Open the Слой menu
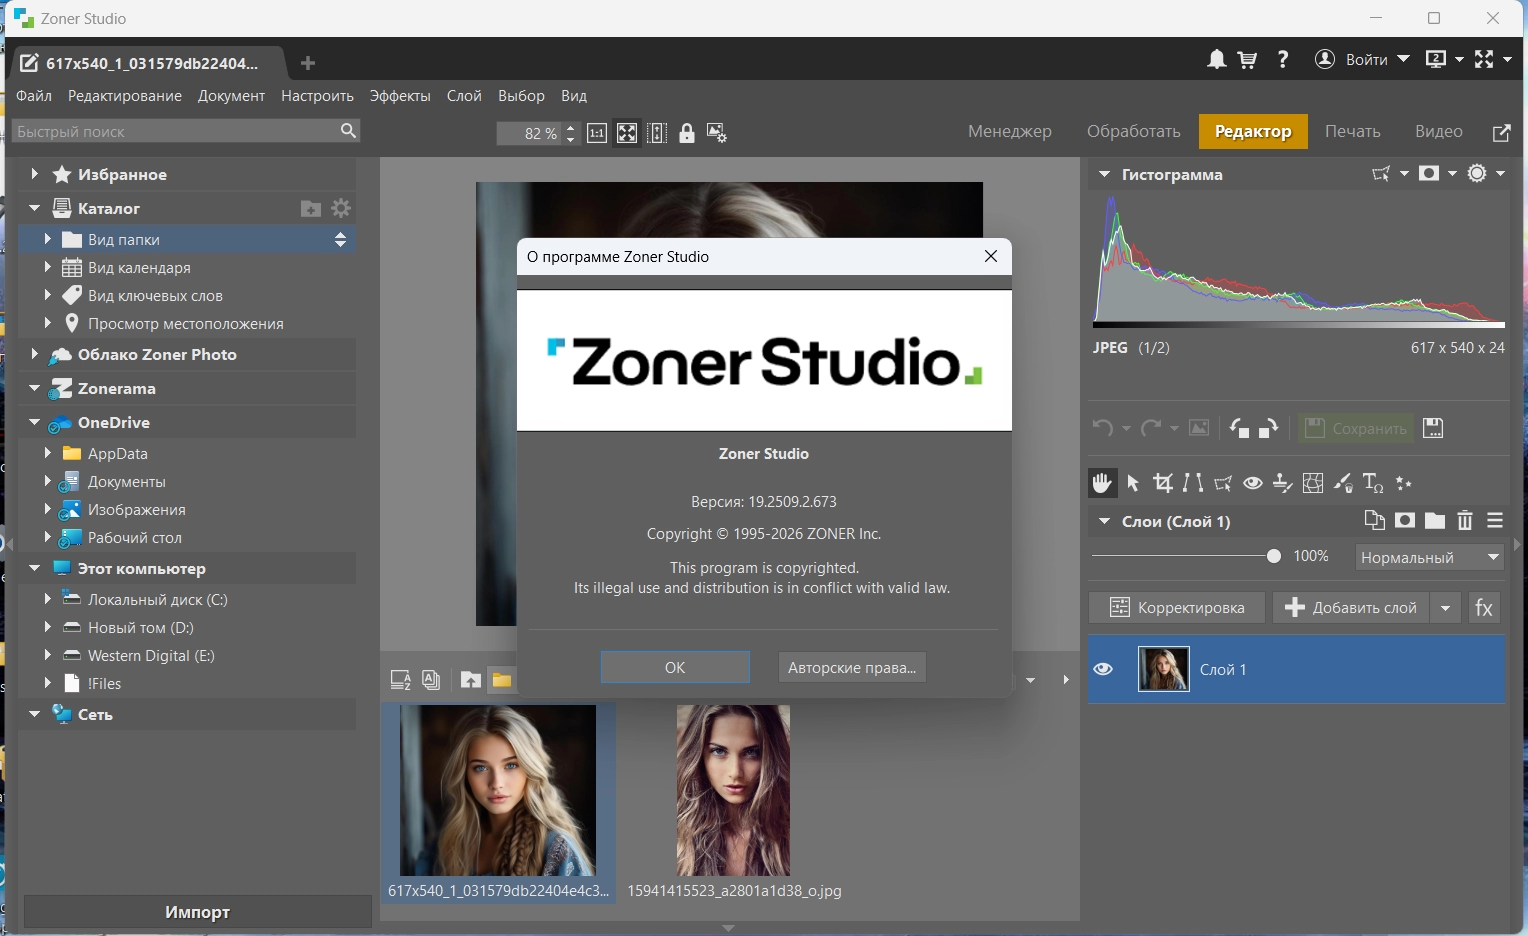This screenshot has height=936, width=1528. tap(464, 96)
